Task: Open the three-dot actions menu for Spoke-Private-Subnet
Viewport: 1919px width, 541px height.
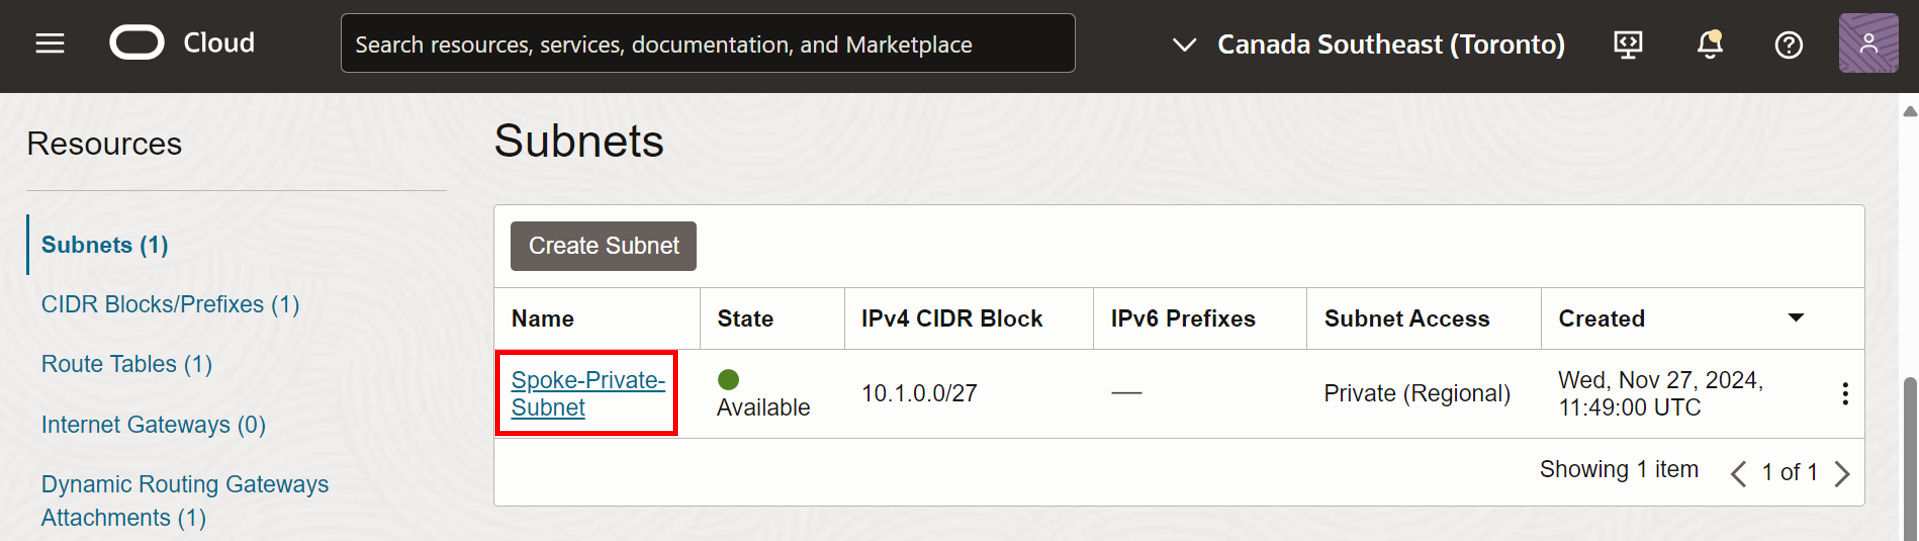Action: click(x=1845, y=394)
